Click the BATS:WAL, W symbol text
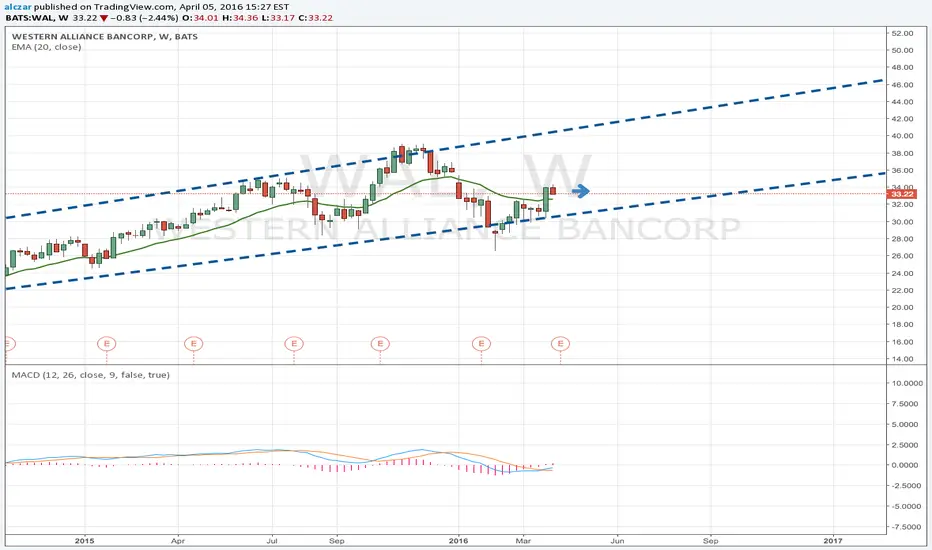 tap(37, 18)
